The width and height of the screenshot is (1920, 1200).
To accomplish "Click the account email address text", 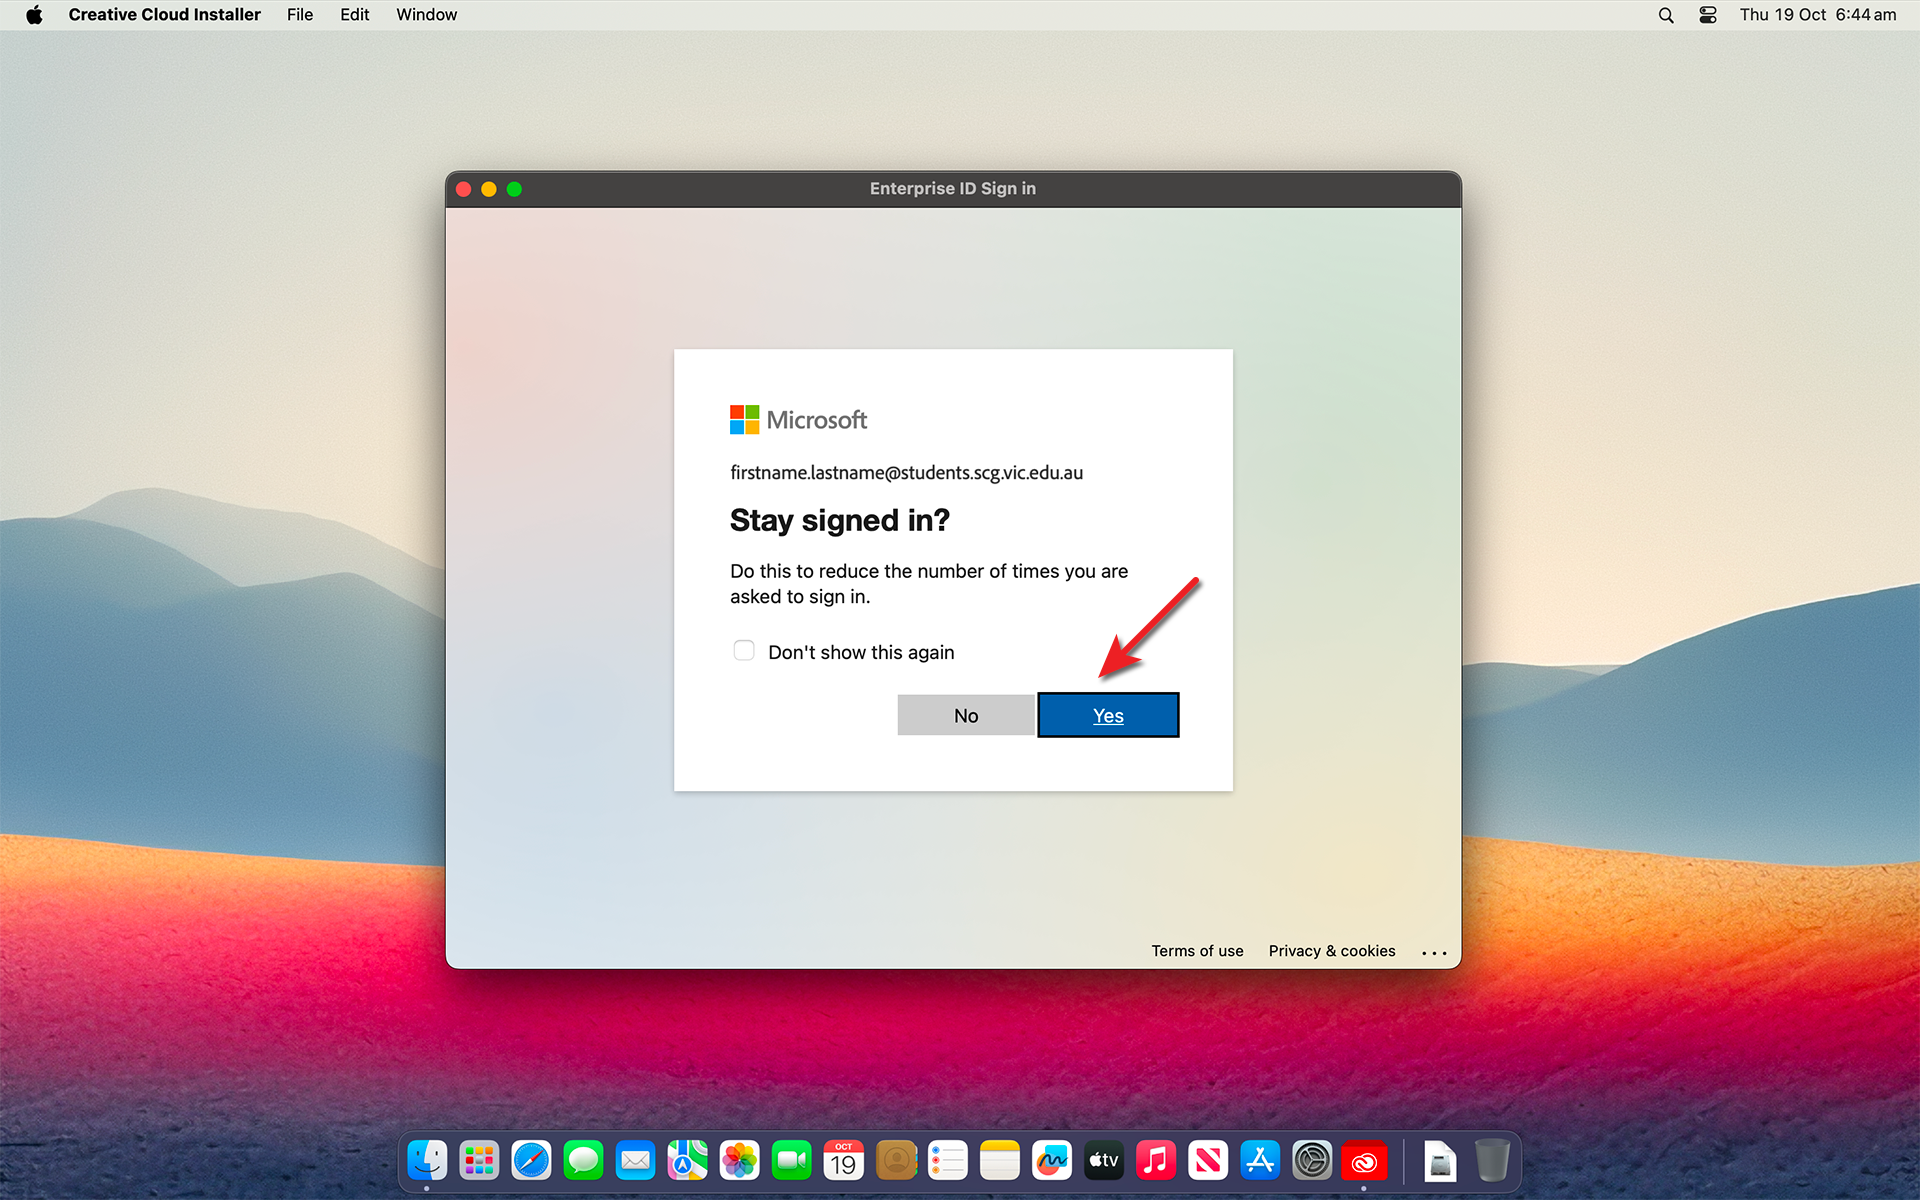I will tap(906, 473).
